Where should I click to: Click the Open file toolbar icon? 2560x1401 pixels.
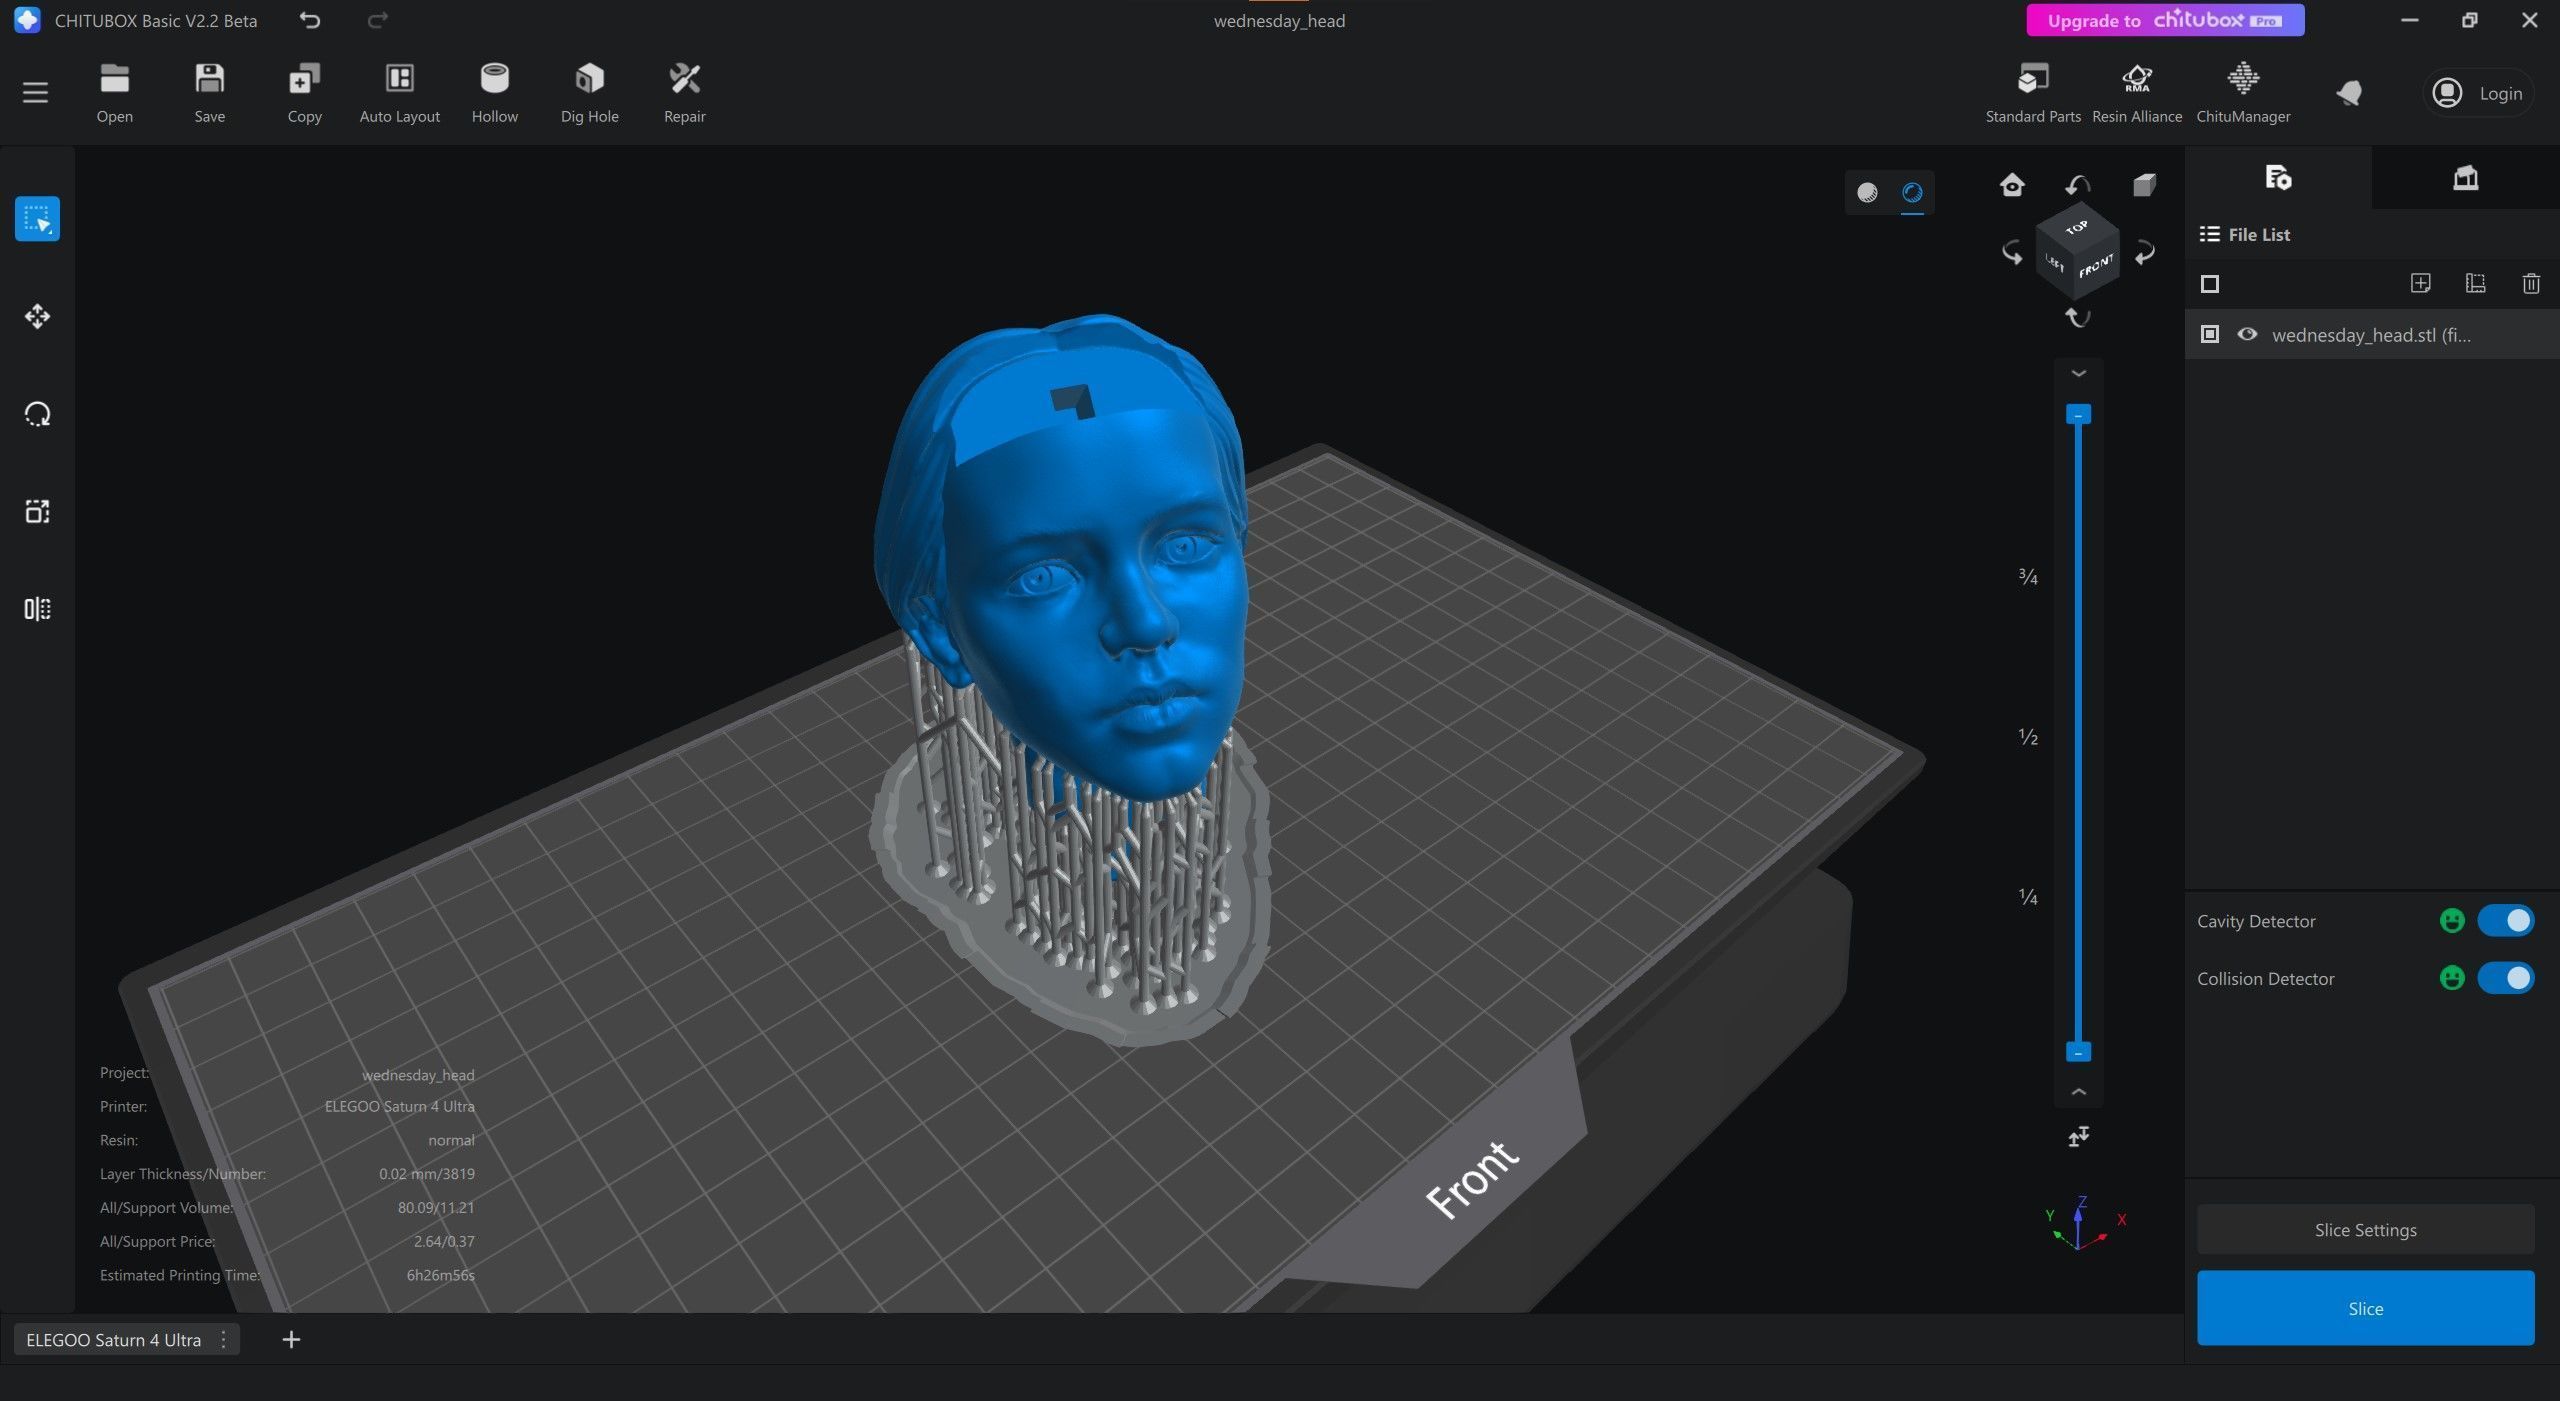click(114, 92)
